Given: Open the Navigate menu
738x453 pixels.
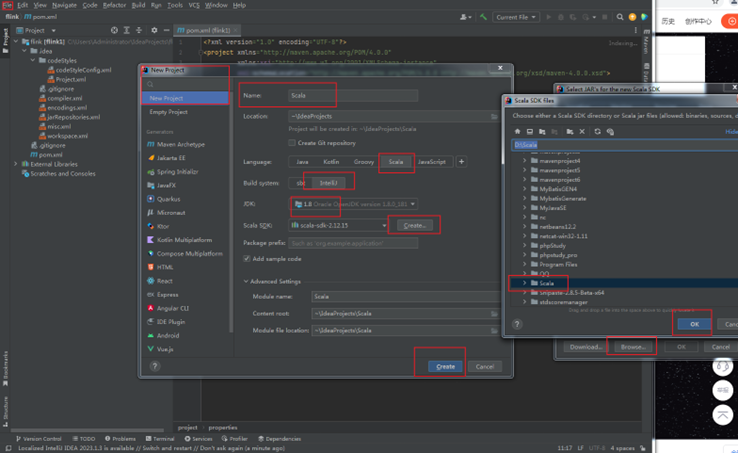Looking at the screenshot, I should click(64, 5).
